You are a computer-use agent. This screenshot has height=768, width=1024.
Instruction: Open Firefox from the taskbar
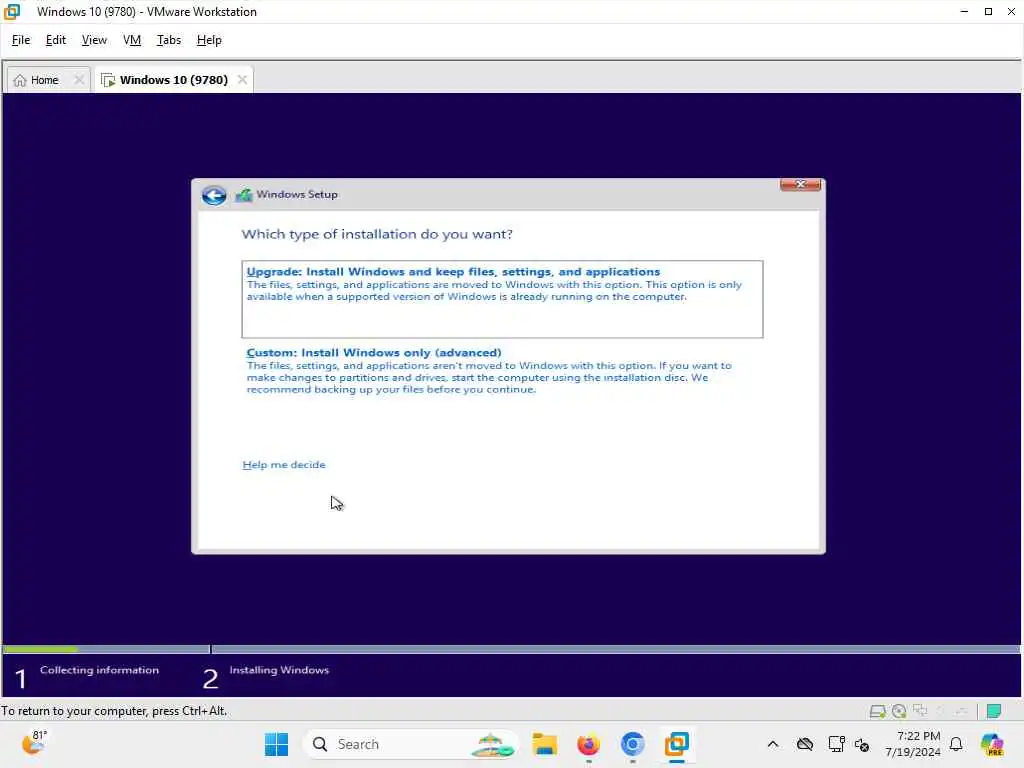(x=588, y=744)
